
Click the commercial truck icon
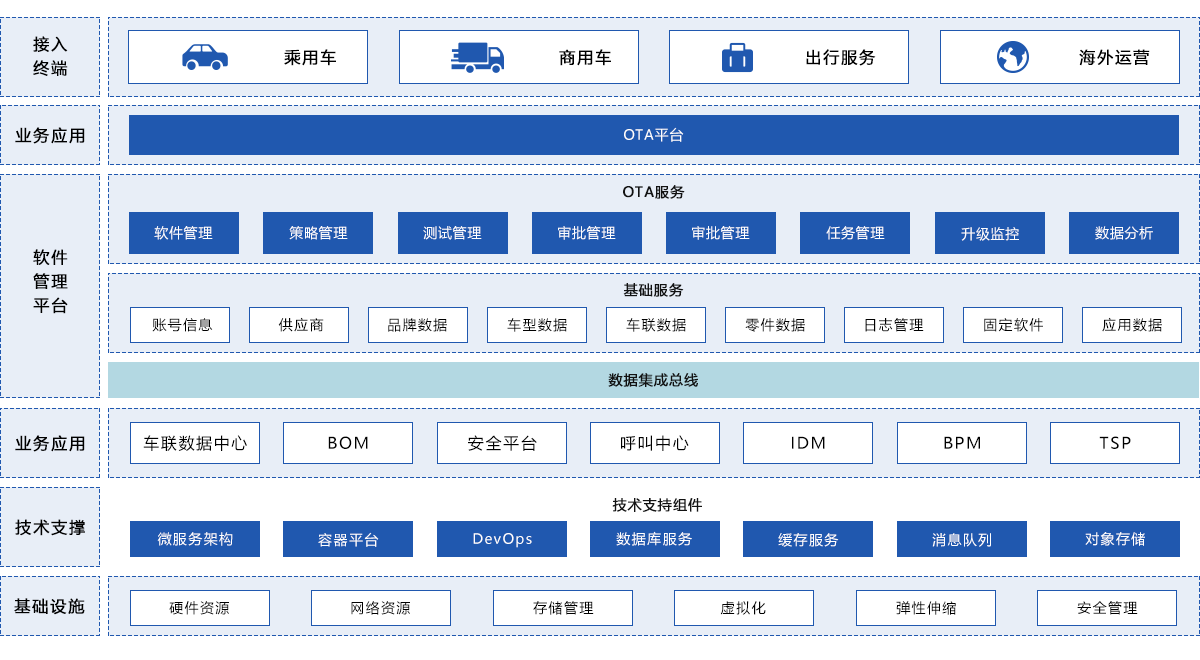[476, 57]
